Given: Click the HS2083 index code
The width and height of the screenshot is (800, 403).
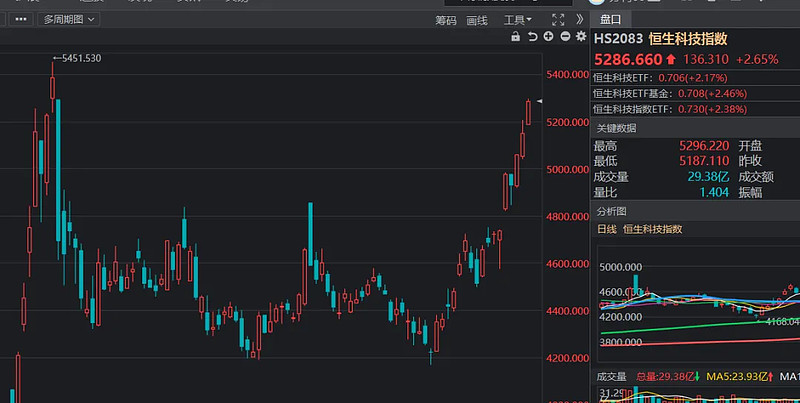Looking at the screenshot, I should [618, 39].
